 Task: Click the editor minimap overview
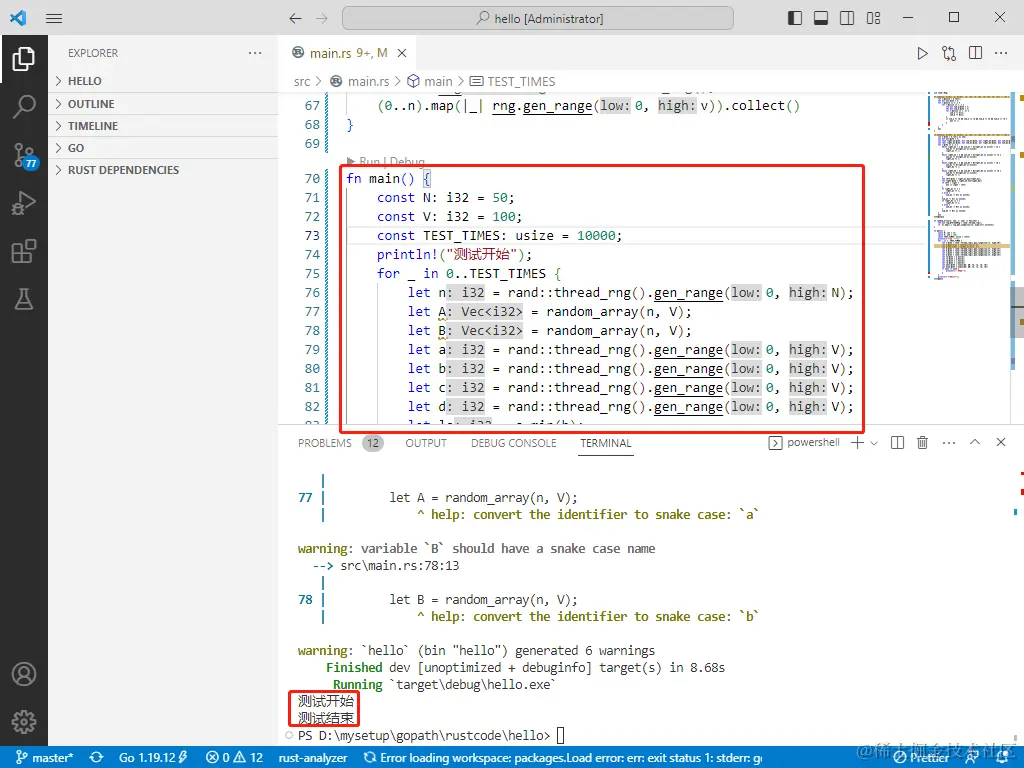tap(968, 185)
